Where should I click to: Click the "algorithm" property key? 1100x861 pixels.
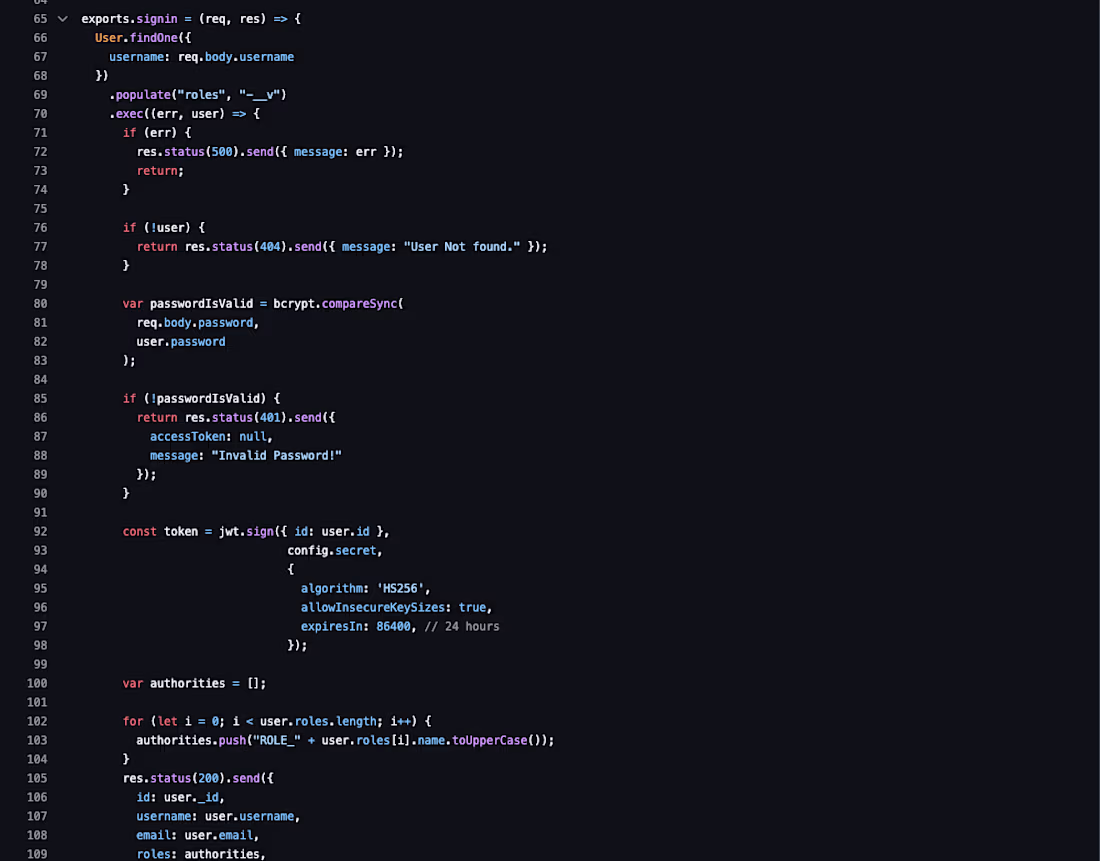[332, 588]
